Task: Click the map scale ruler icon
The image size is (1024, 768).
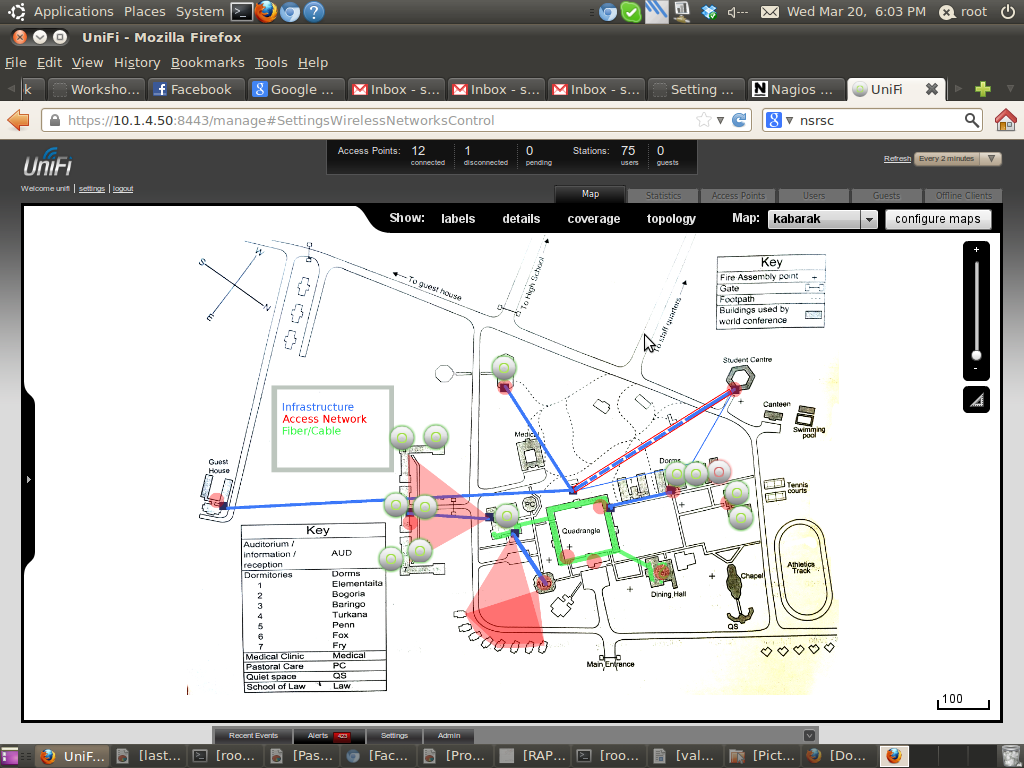Action: pyautogui.click(x=976, y=399)
